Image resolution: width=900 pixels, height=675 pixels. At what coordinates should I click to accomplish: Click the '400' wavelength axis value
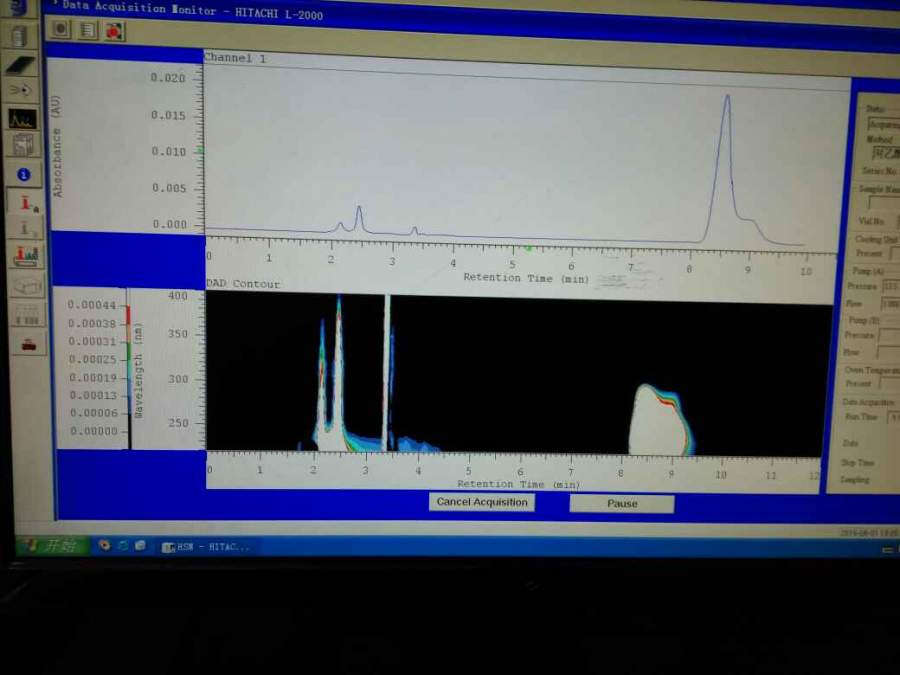point(177,296)
